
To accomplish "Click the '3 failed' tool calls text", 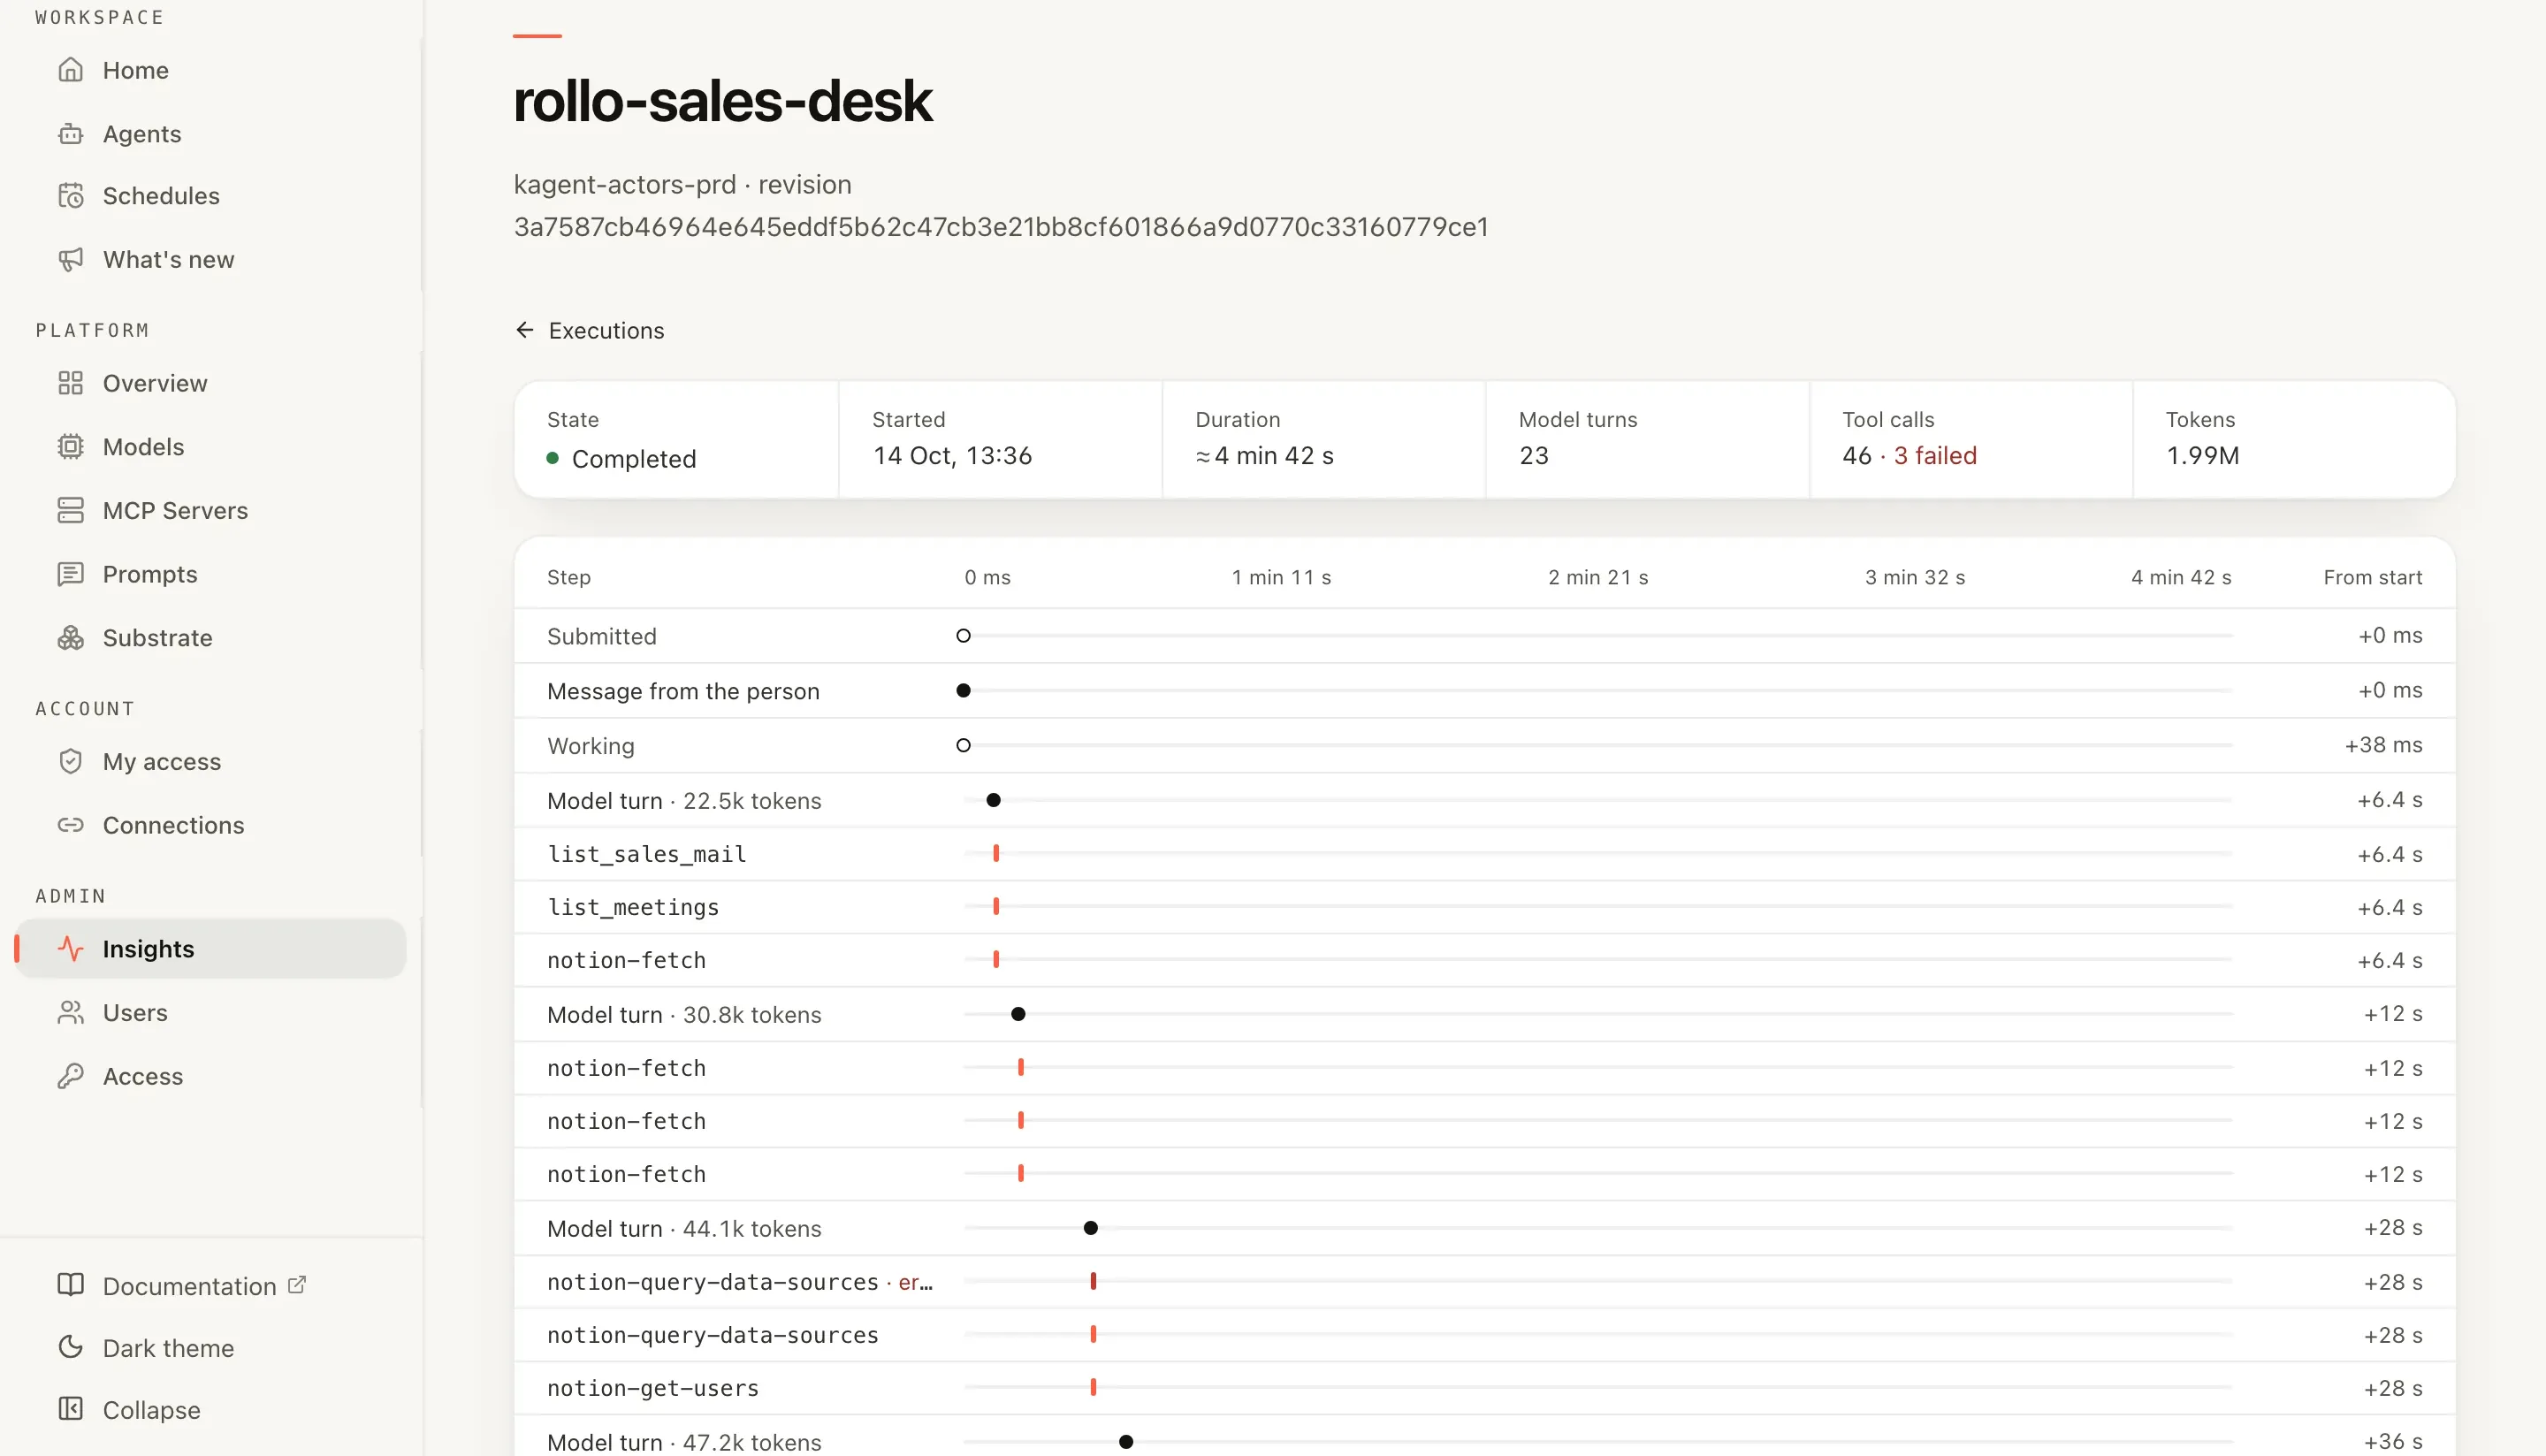I will point(1935,456).
